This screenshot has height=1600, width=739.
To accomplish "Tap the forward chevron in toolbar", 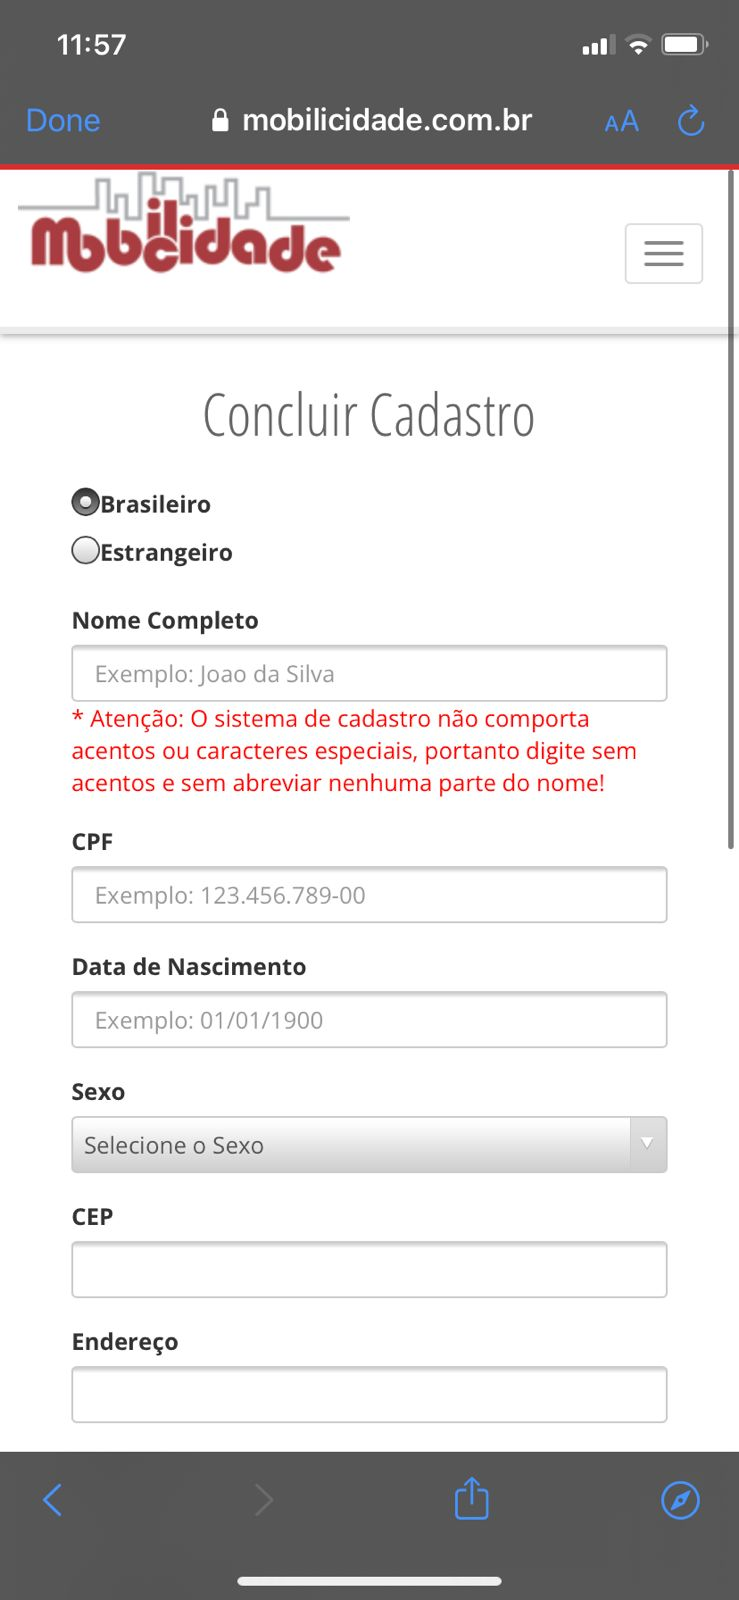I will [264, 1500].
